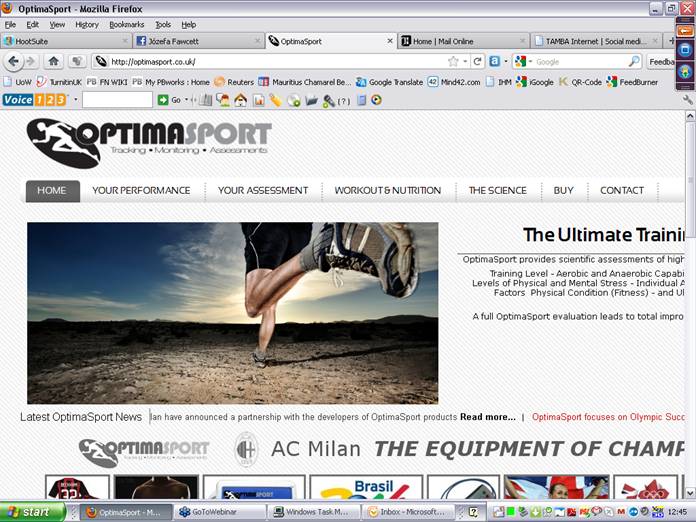Click the folder icon in Voice123 toolbar
696x522 pixels.
312,101
